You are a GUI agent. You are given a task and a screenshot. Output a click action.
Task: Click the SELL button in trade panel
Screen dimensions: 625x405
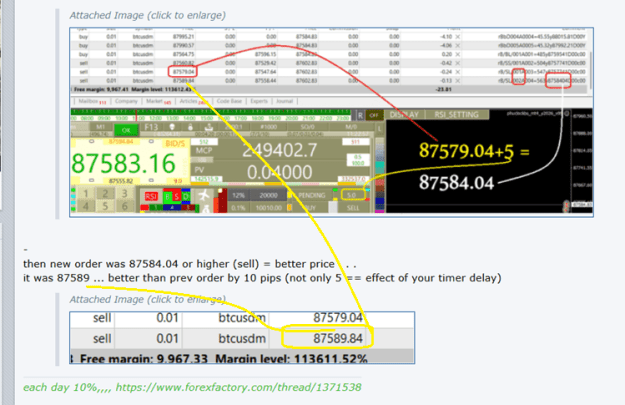pyautogui.click(x=353, y=208)
